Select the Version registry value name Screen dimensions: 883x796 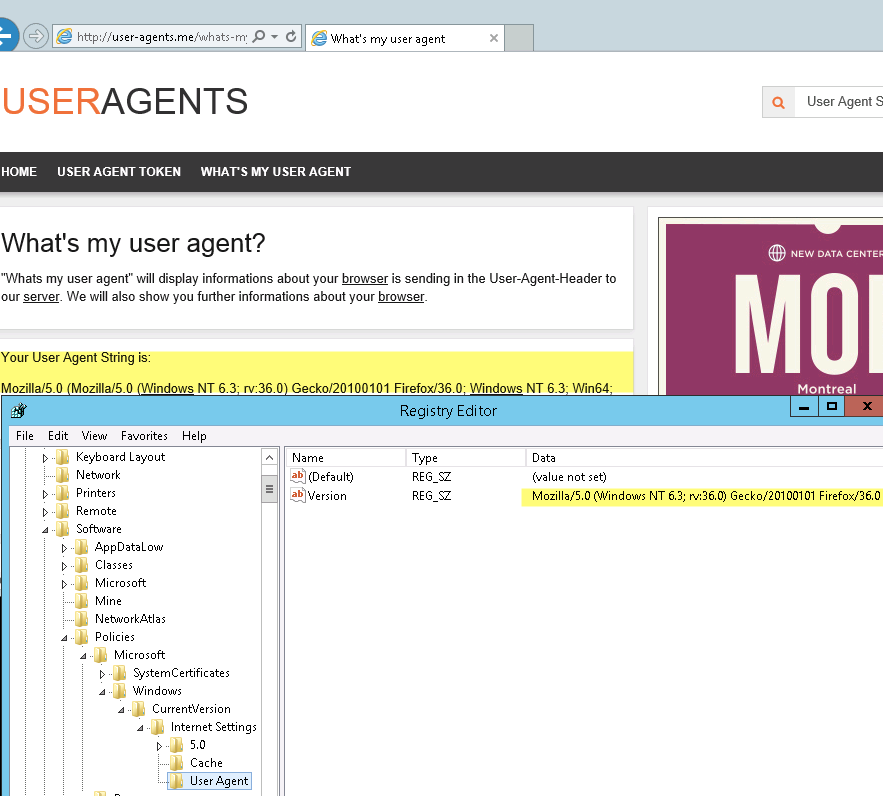pos(327,496)
